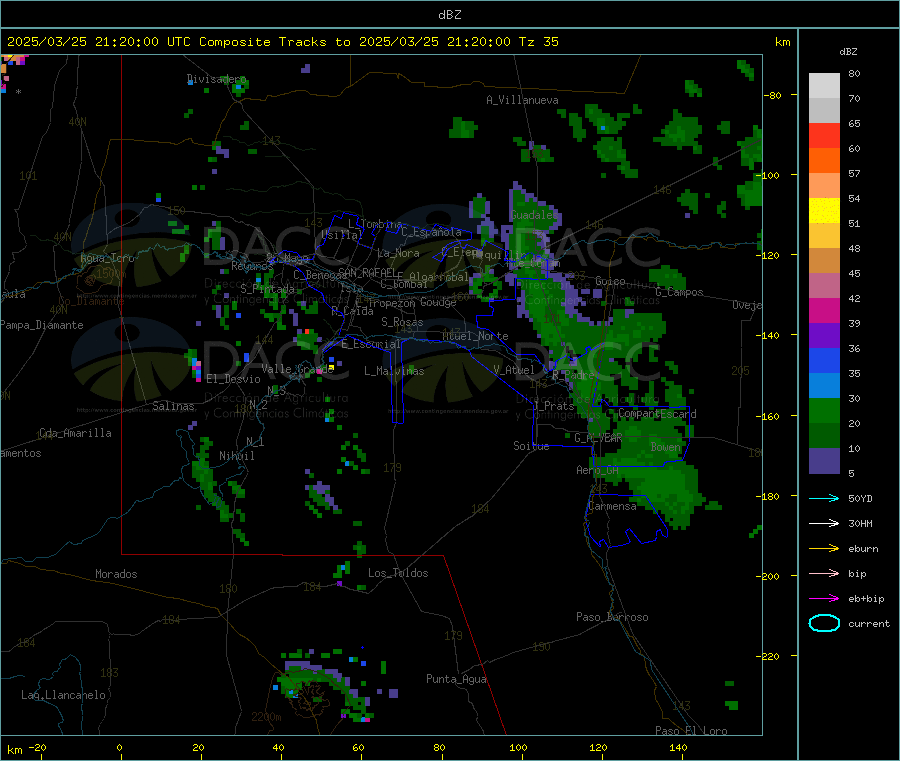This screenshot has height=761, width=900.
Task: Click the El_Desvio map label
Action: click(x=233, y=379)
